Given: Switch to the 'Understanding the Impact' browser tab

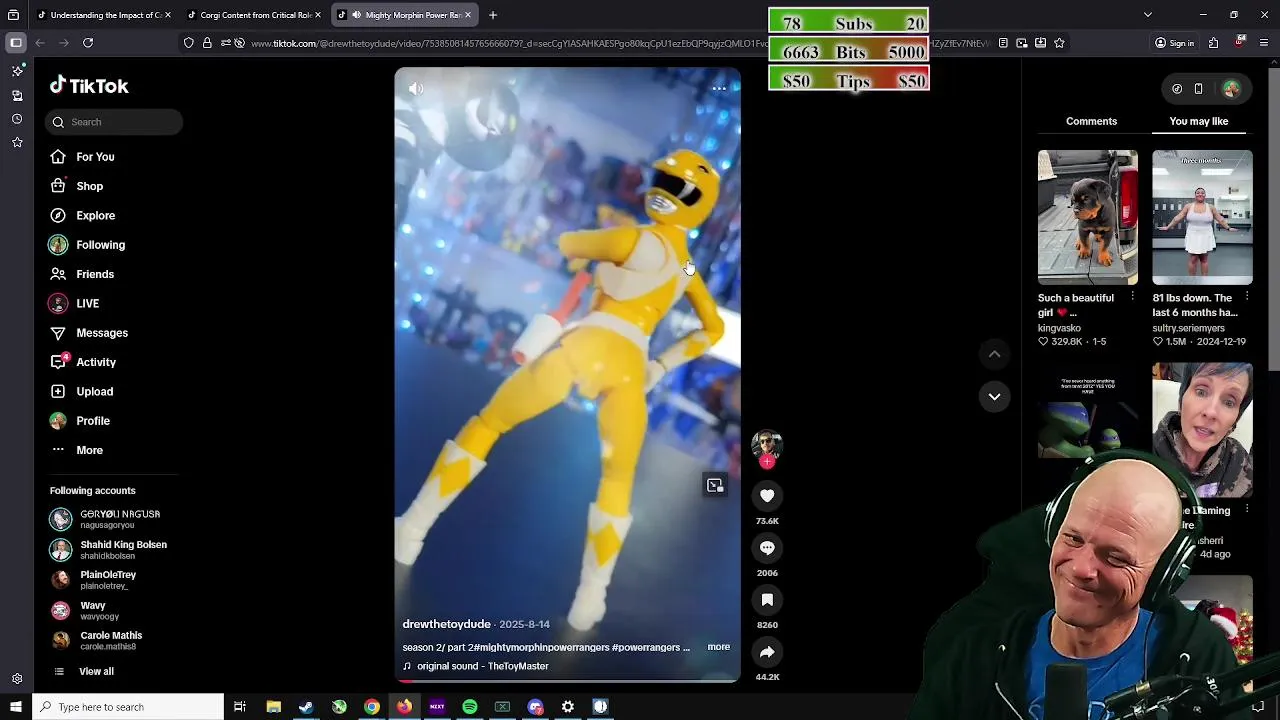Looking at the screenshot, I should [104, 15].
